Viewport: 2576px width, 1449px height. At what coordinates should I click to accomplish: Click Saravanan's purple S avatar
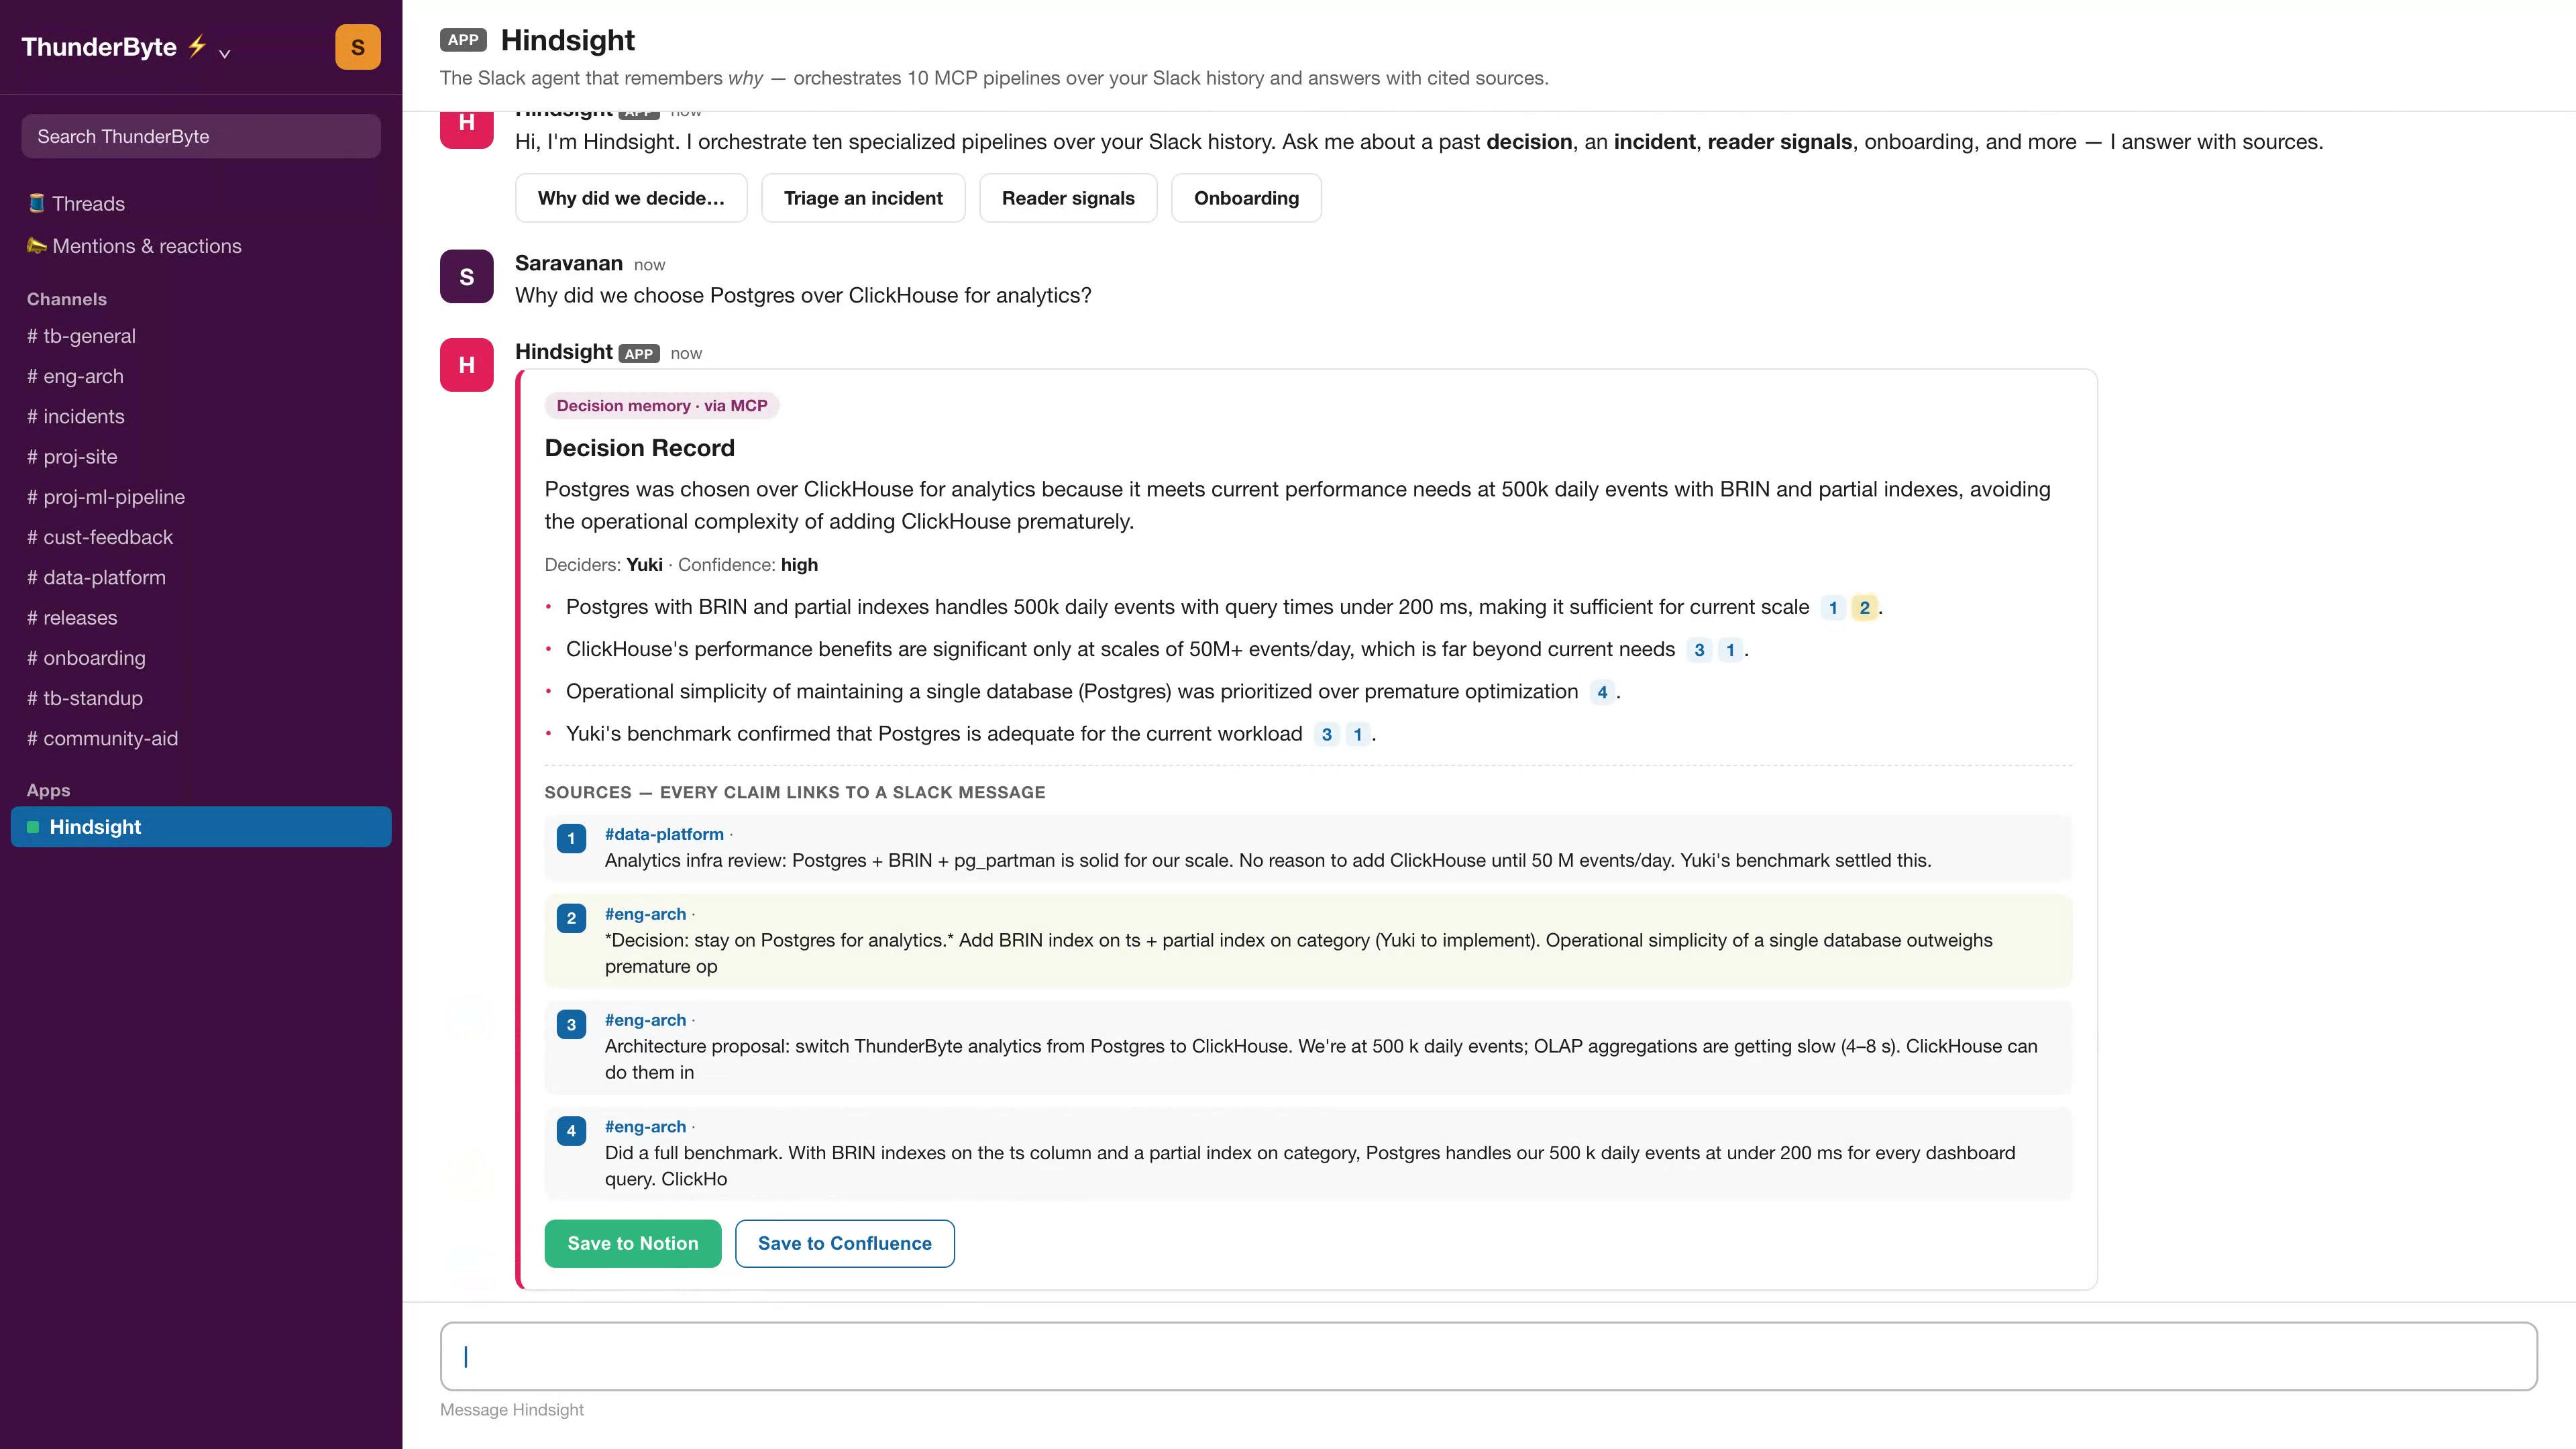click(x=466, y=276)
